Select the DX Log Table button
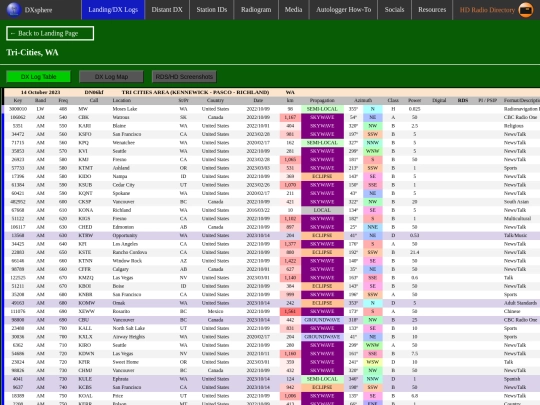540x405 pixels. pos(38,76)
